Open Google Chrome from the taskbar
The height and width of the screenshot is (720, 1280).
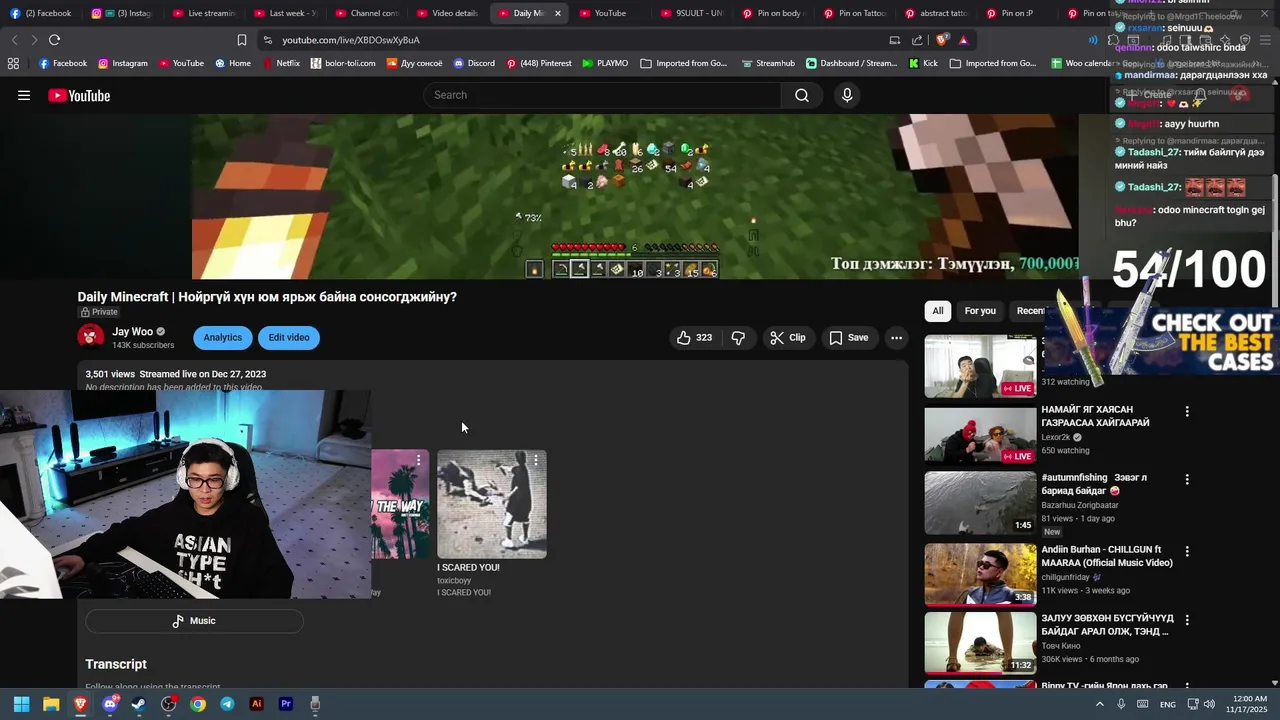point(198,704)
